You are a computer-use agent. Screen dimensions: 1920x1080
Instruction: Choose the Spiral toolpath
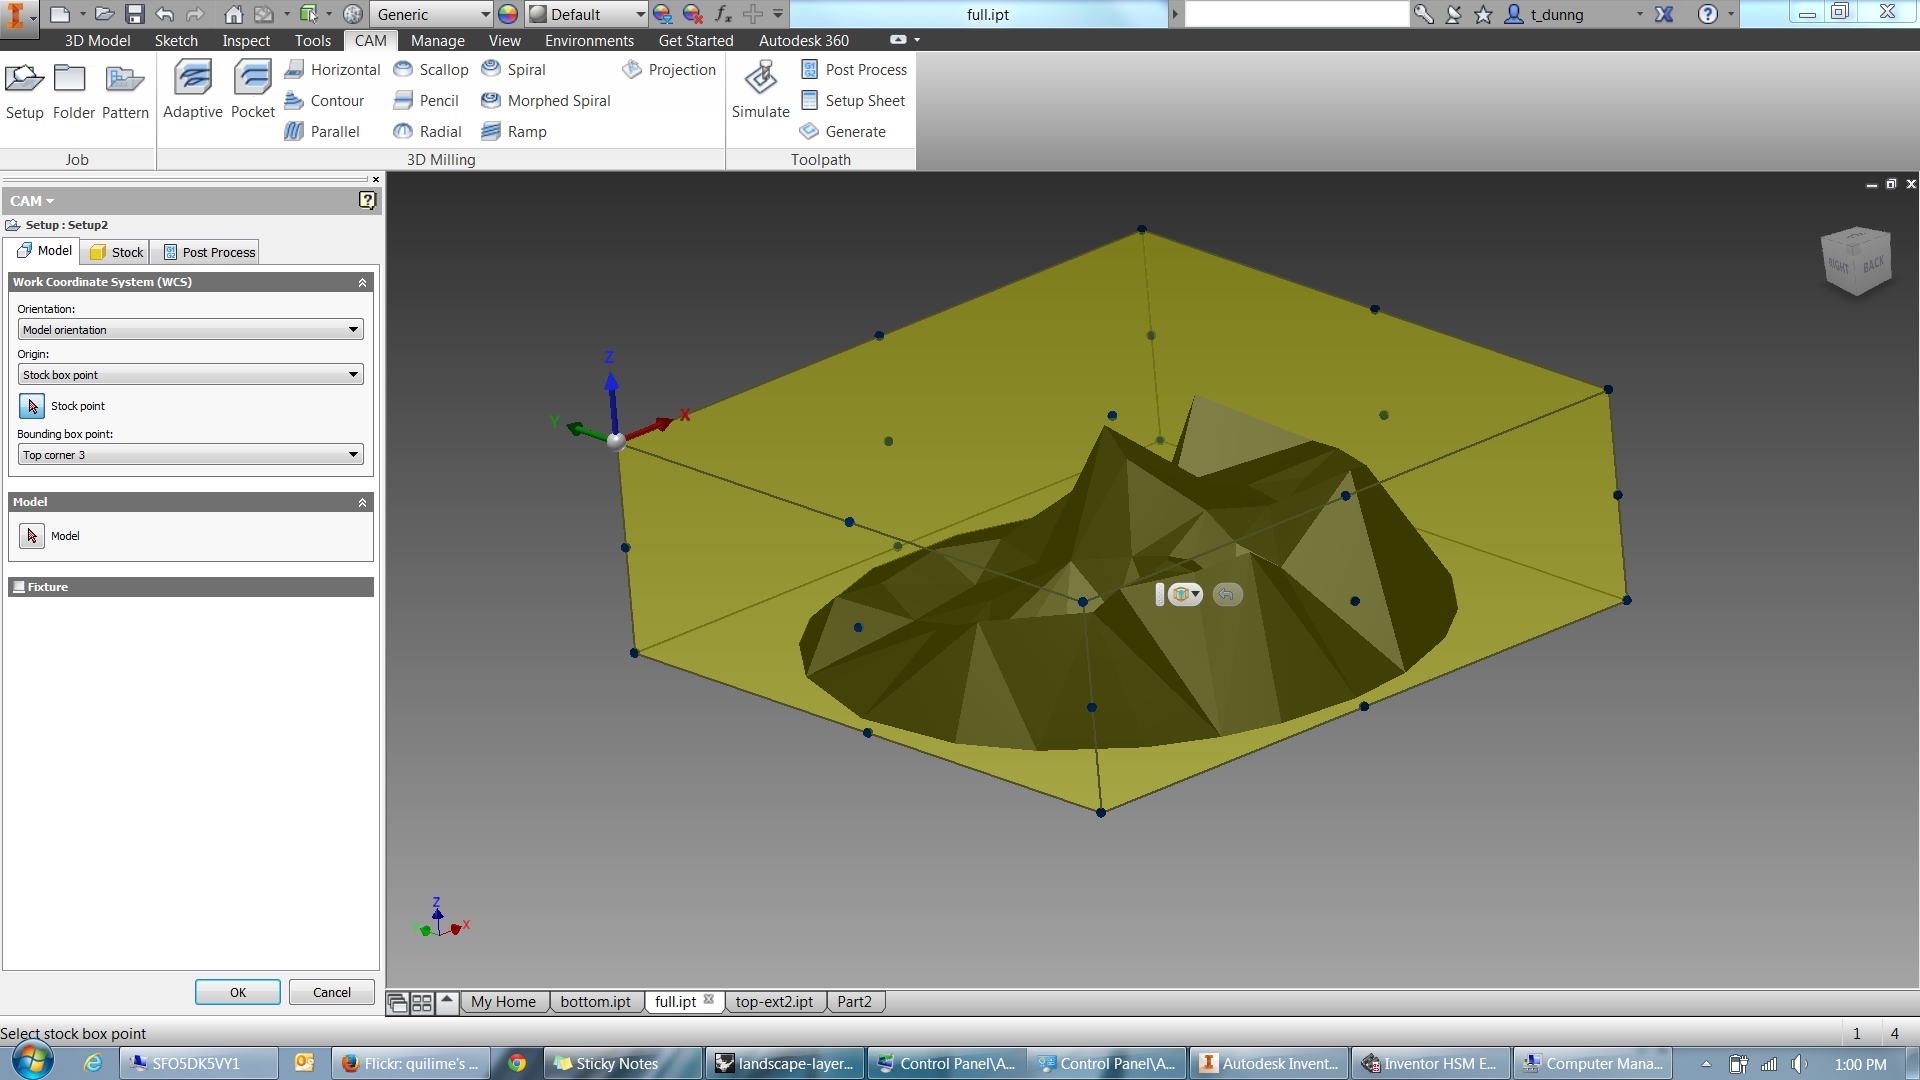click(x=514, y=69)
